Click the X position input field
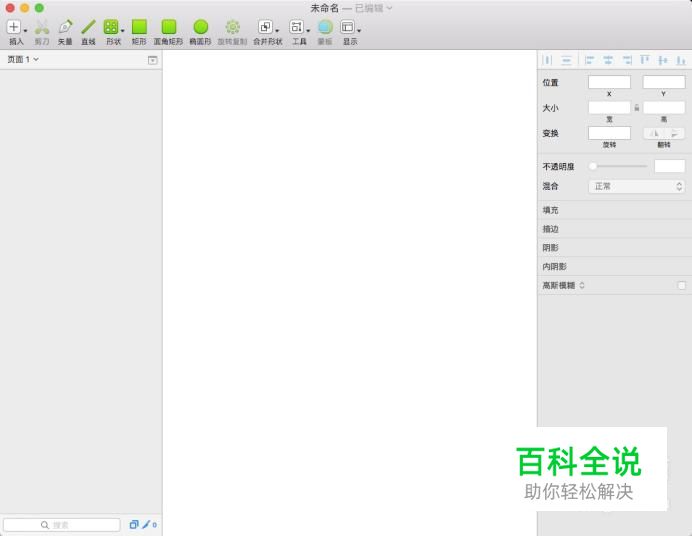This screenshot has width=692, height=536. 609,82
